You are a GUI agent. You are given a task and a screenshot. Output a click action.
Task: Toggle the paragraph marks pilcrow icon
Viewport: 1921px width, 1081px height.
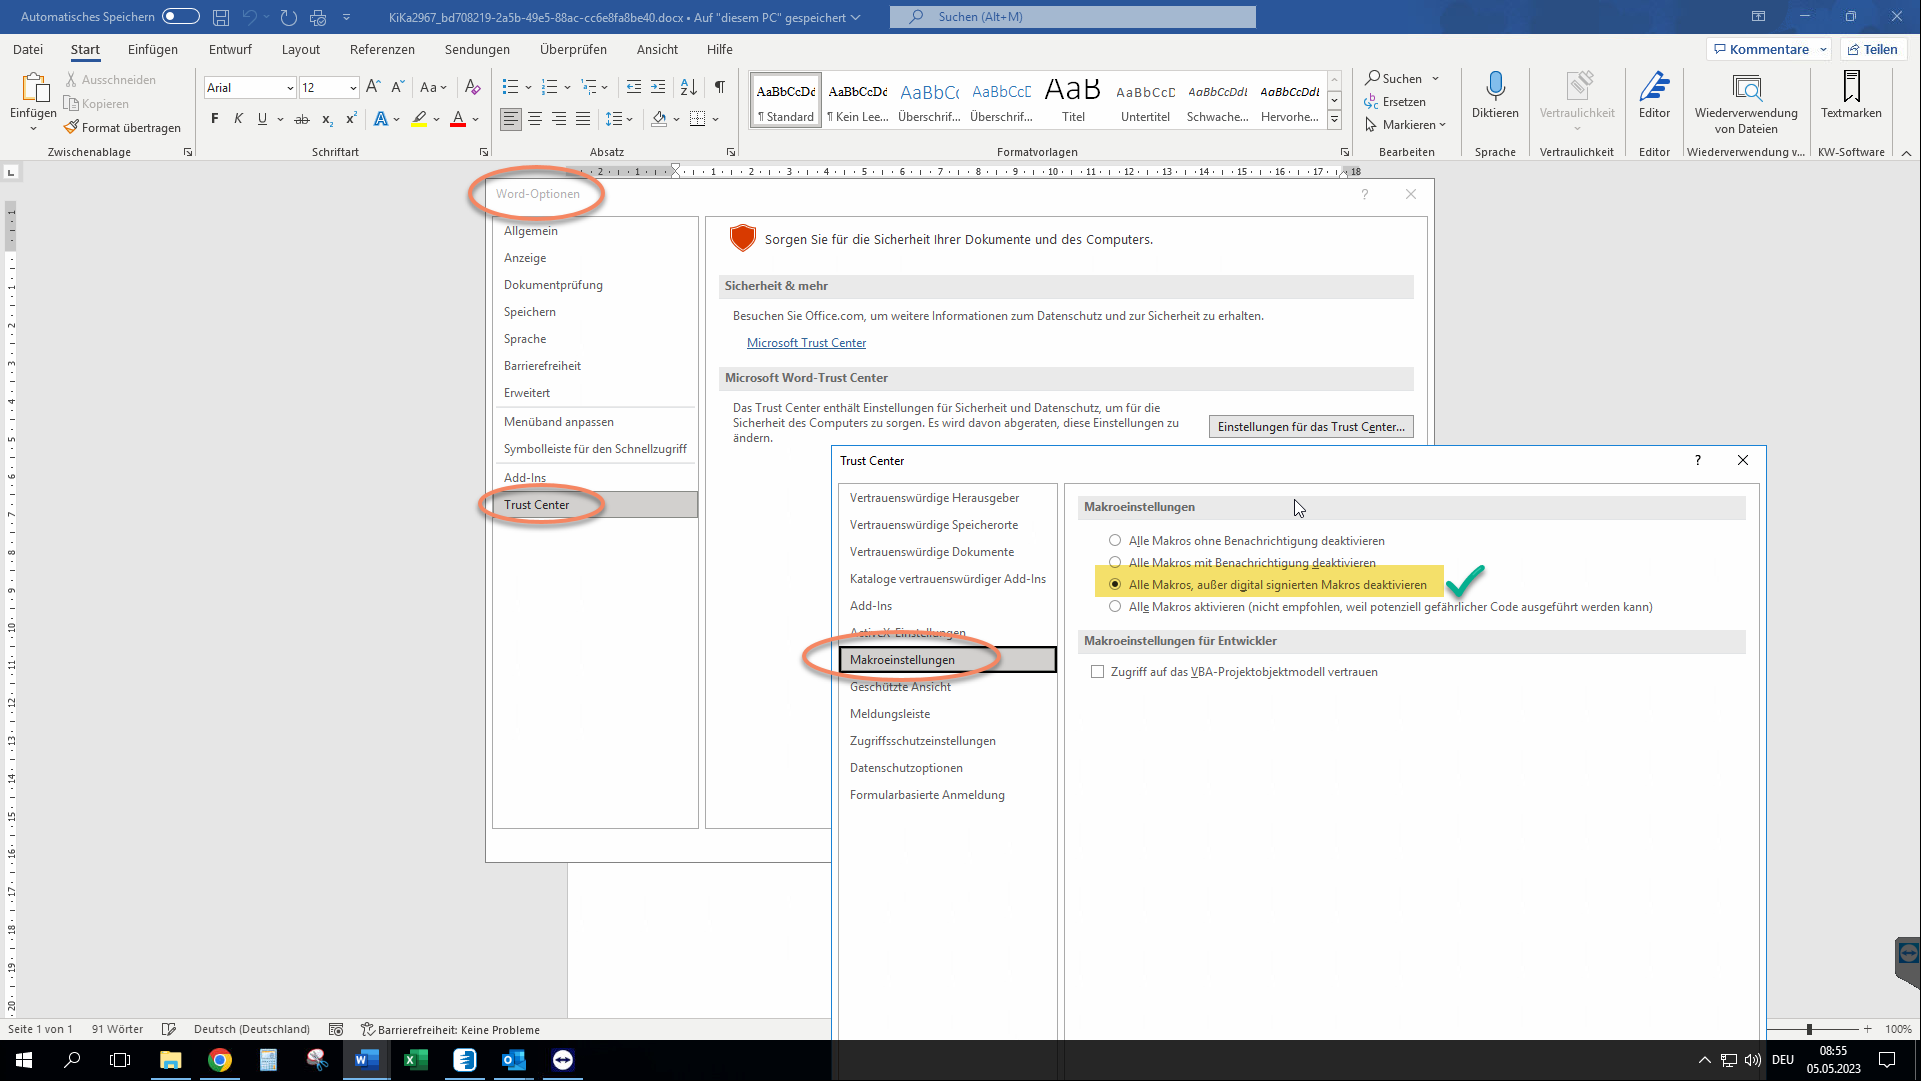pyautogui.click(x=719, y=87)
